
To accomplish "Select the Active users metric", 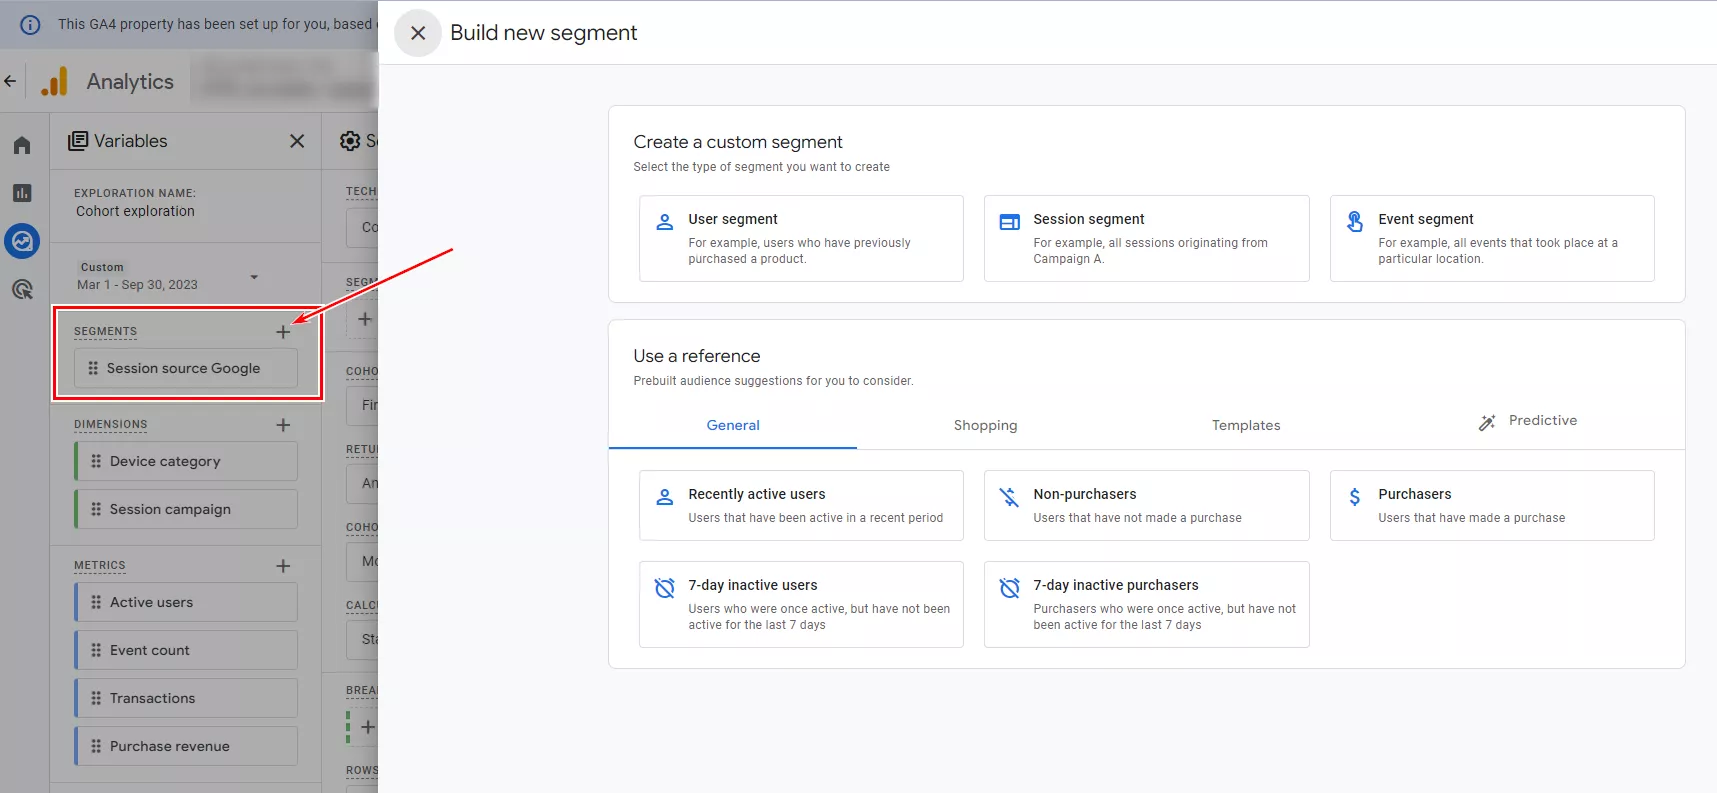I will (186, 602).
